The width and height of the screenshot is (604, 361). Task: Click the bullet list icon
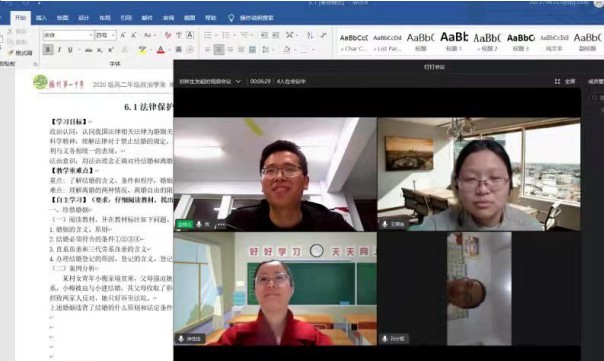click(x=208, y=35)
